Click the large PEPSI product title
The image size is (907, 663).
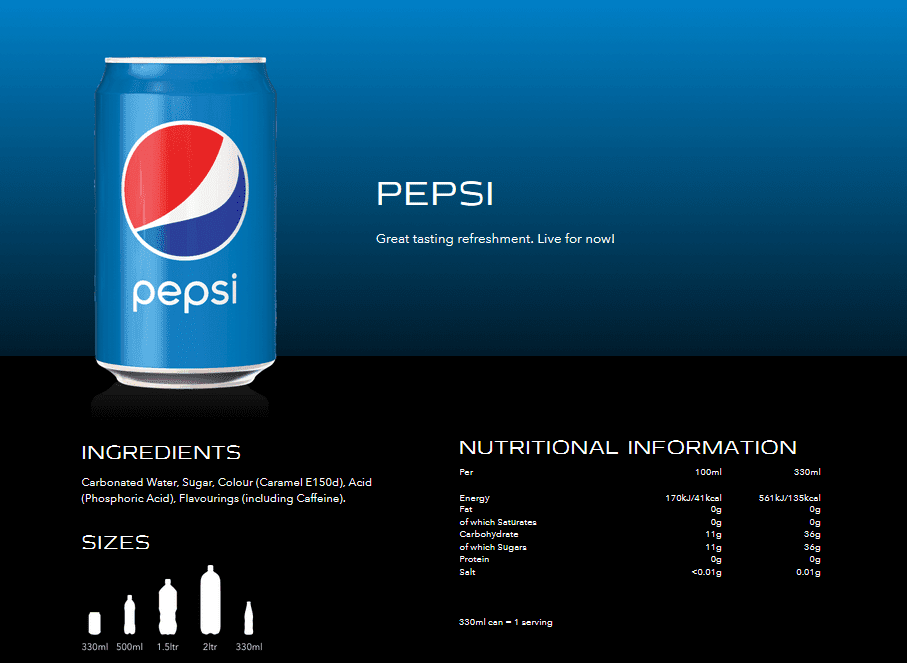tap(434, 194)
